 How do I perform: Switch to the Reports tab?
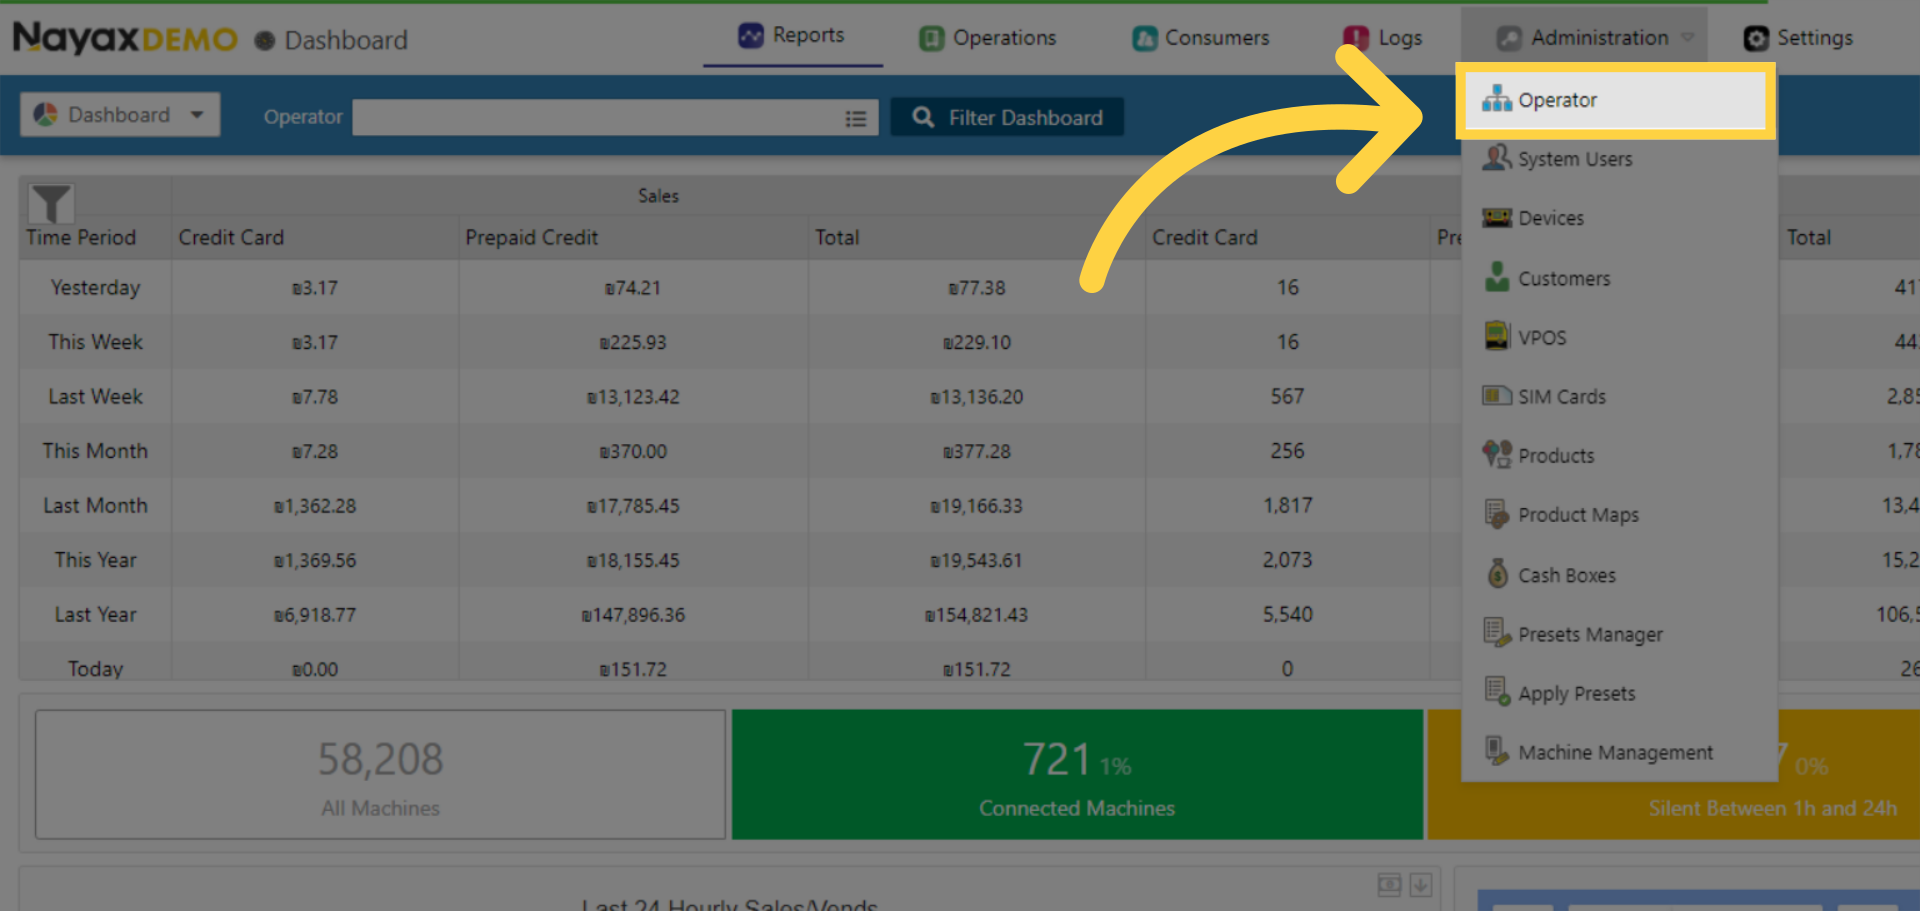[792, 36]
